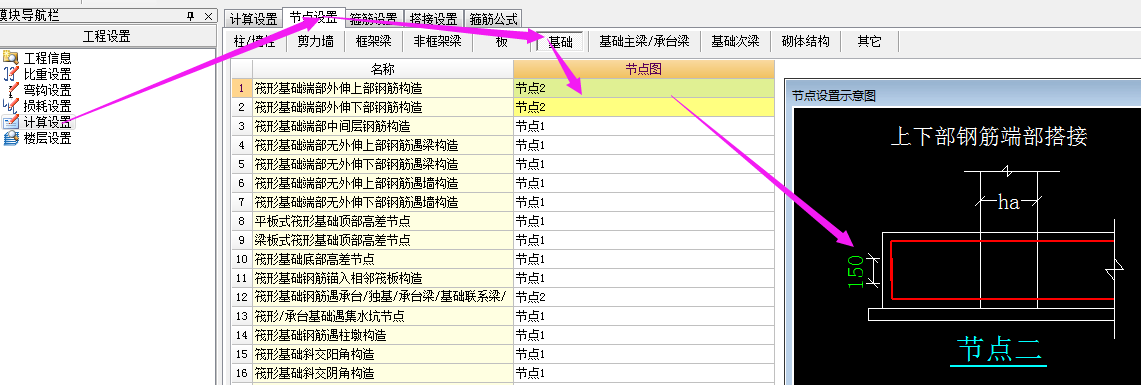1141x385 pixels.
Task: Select the 基础次梁 sub-tab
Action: tap(735, 41)
